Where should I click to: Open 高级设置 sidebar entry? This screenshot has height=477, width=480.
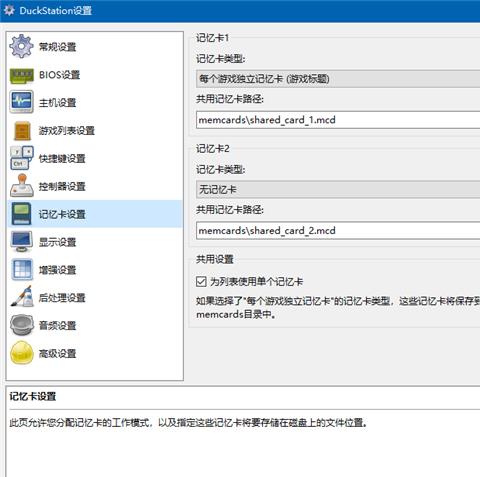(95, 353)
